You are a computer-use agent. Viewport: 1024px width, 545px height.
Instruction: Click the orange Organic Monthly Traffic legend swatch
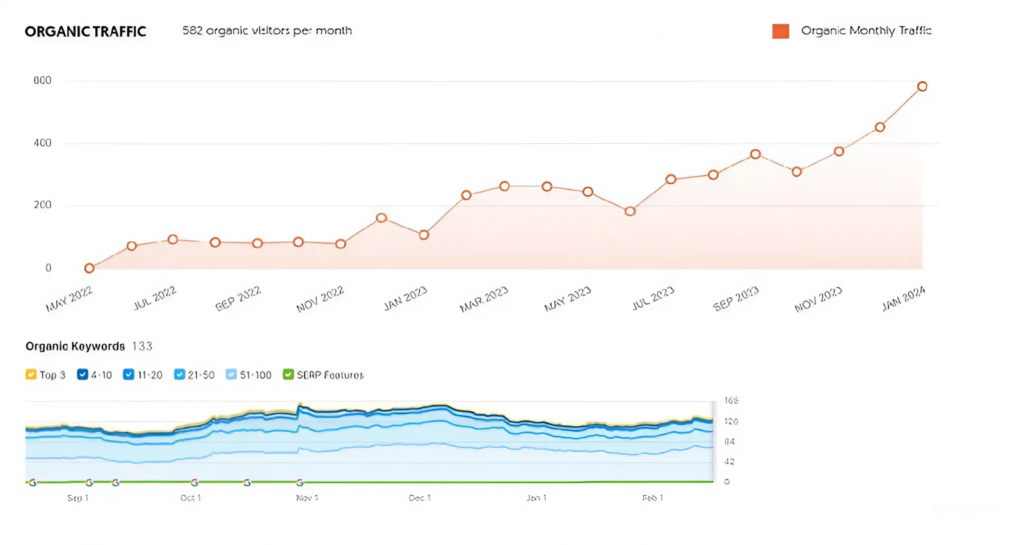[780, 31]
